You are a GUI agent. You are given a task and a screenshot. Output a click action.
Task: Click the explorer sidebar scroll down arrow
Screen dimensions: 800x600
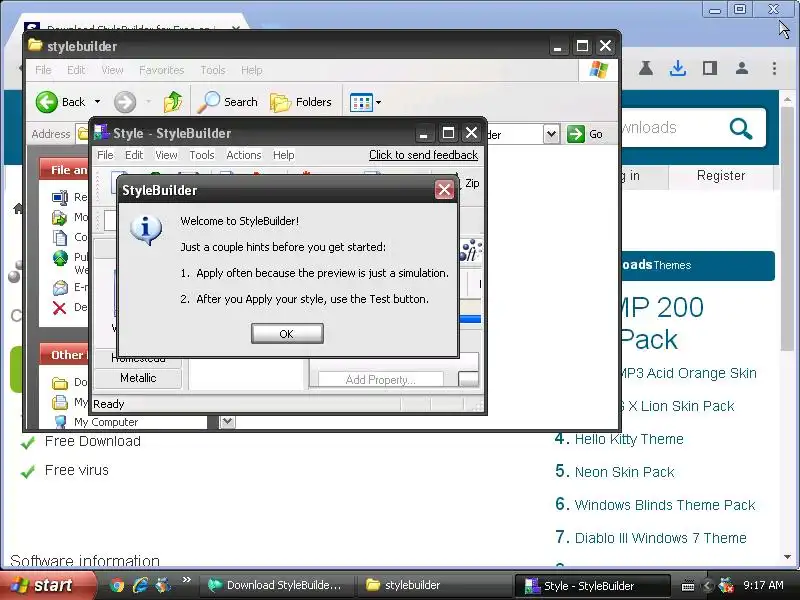228,422
